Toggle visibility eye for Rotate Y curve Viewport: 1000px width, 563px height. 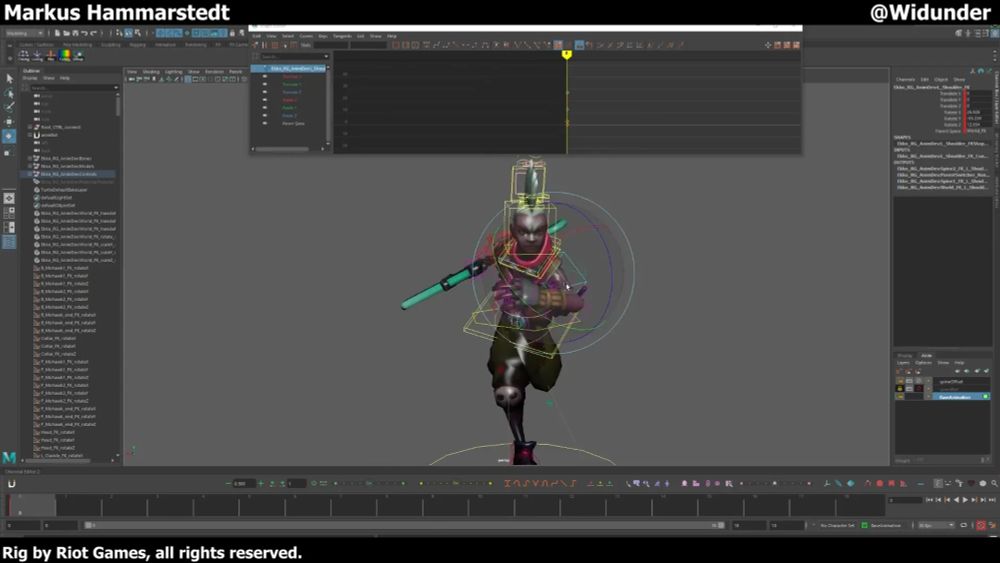(x=265, y=108)
